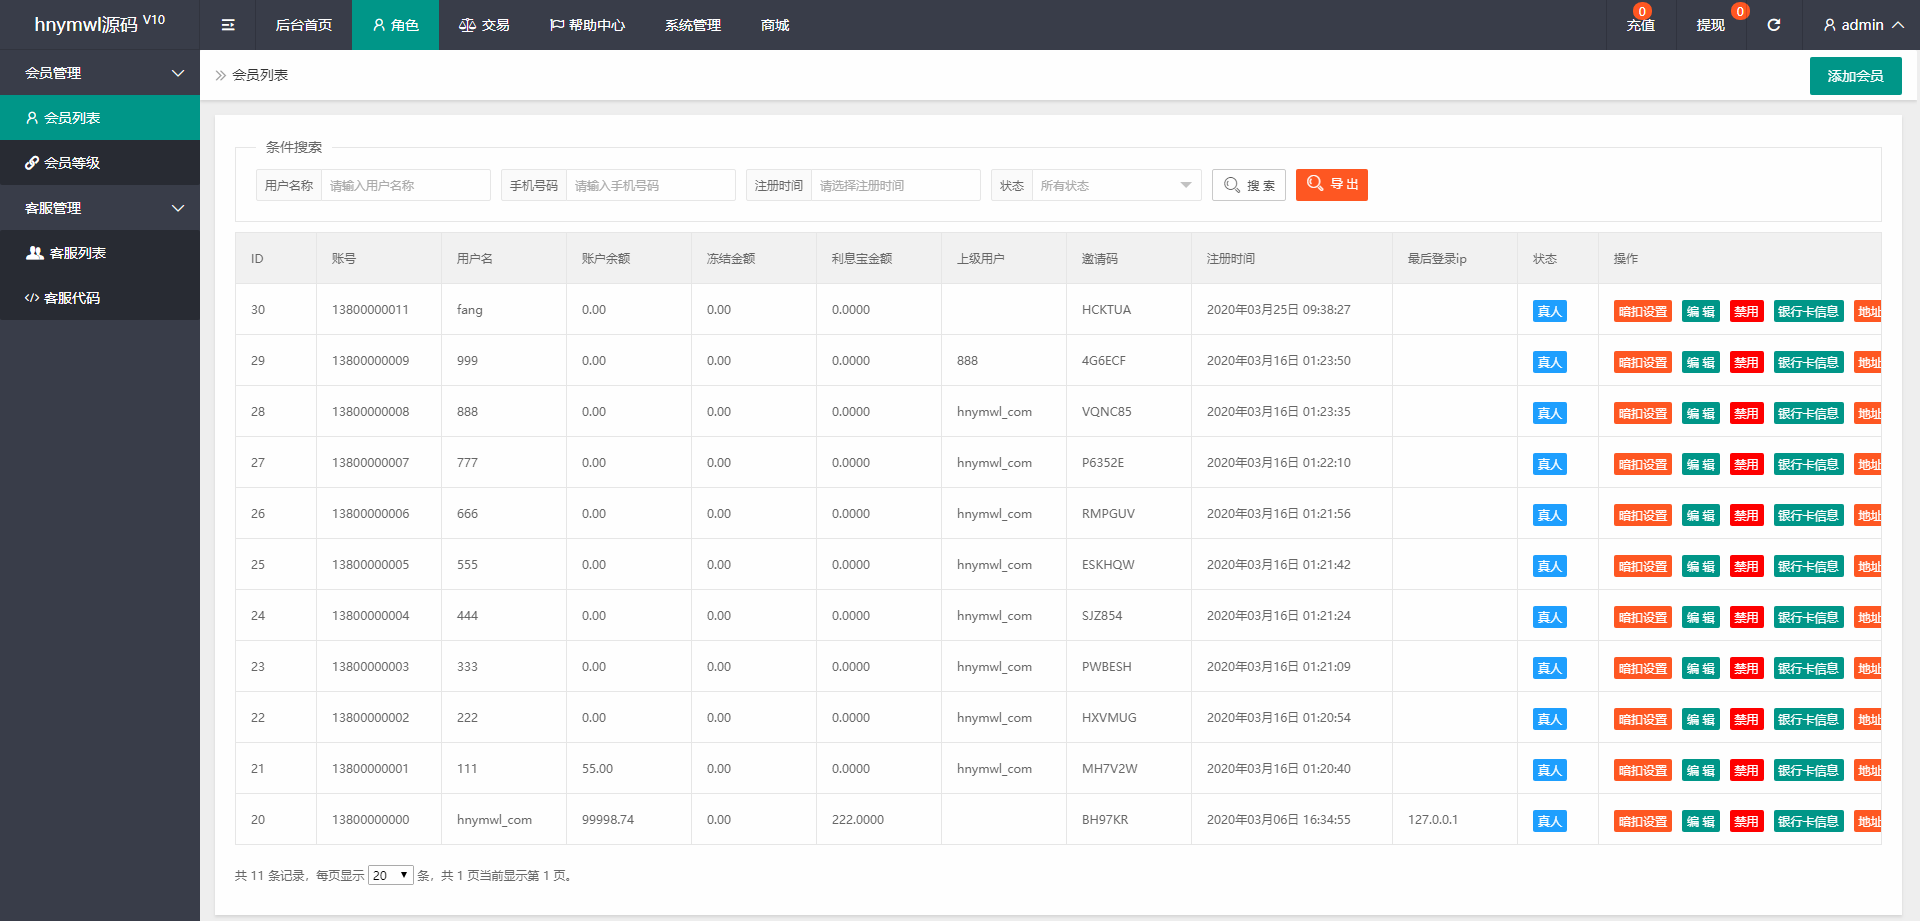Open 会员等级 in the sidebar

tap(71, 163)
